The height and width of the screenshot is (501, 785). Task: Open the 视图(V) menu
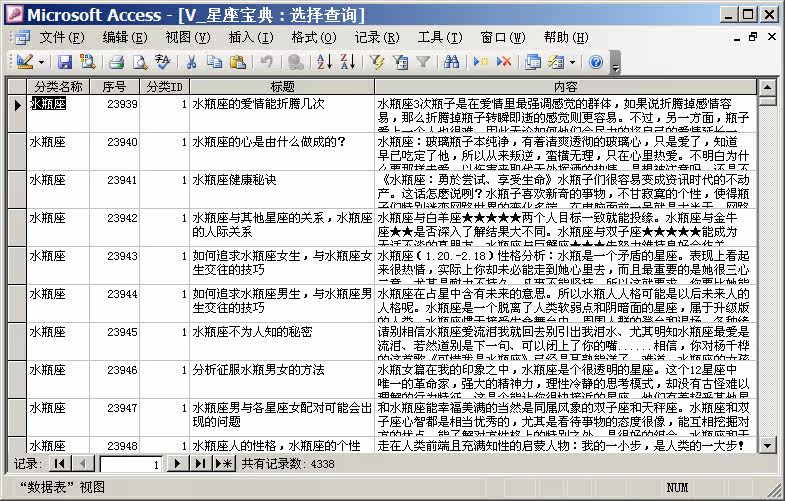(x=188, y=38)
